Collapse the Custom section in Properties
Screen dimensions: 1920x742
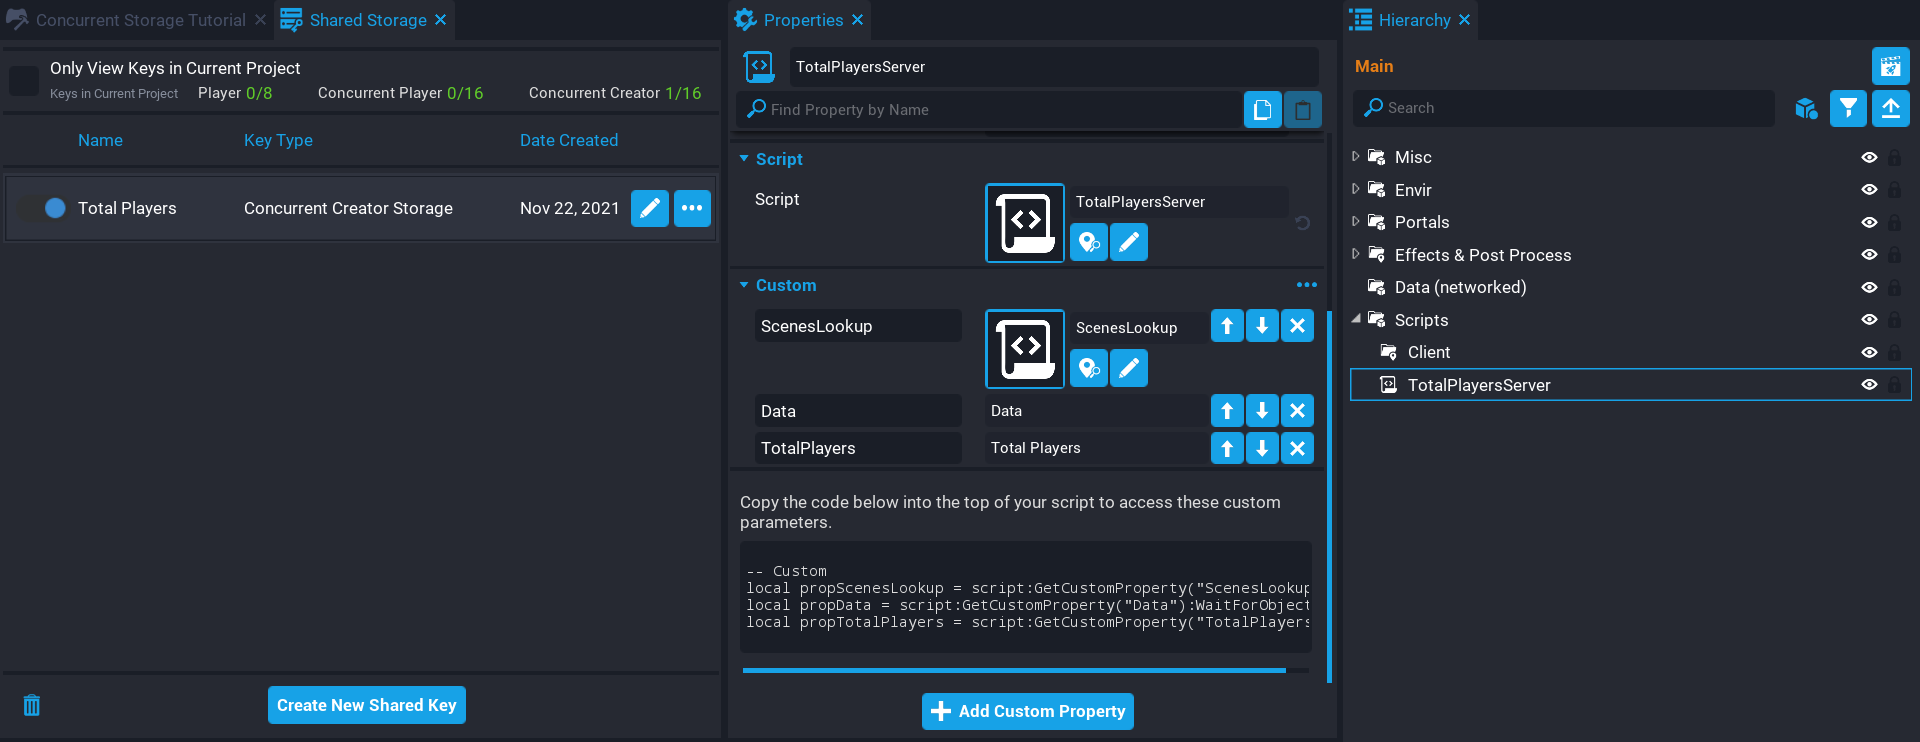click(x=744, y=285)
